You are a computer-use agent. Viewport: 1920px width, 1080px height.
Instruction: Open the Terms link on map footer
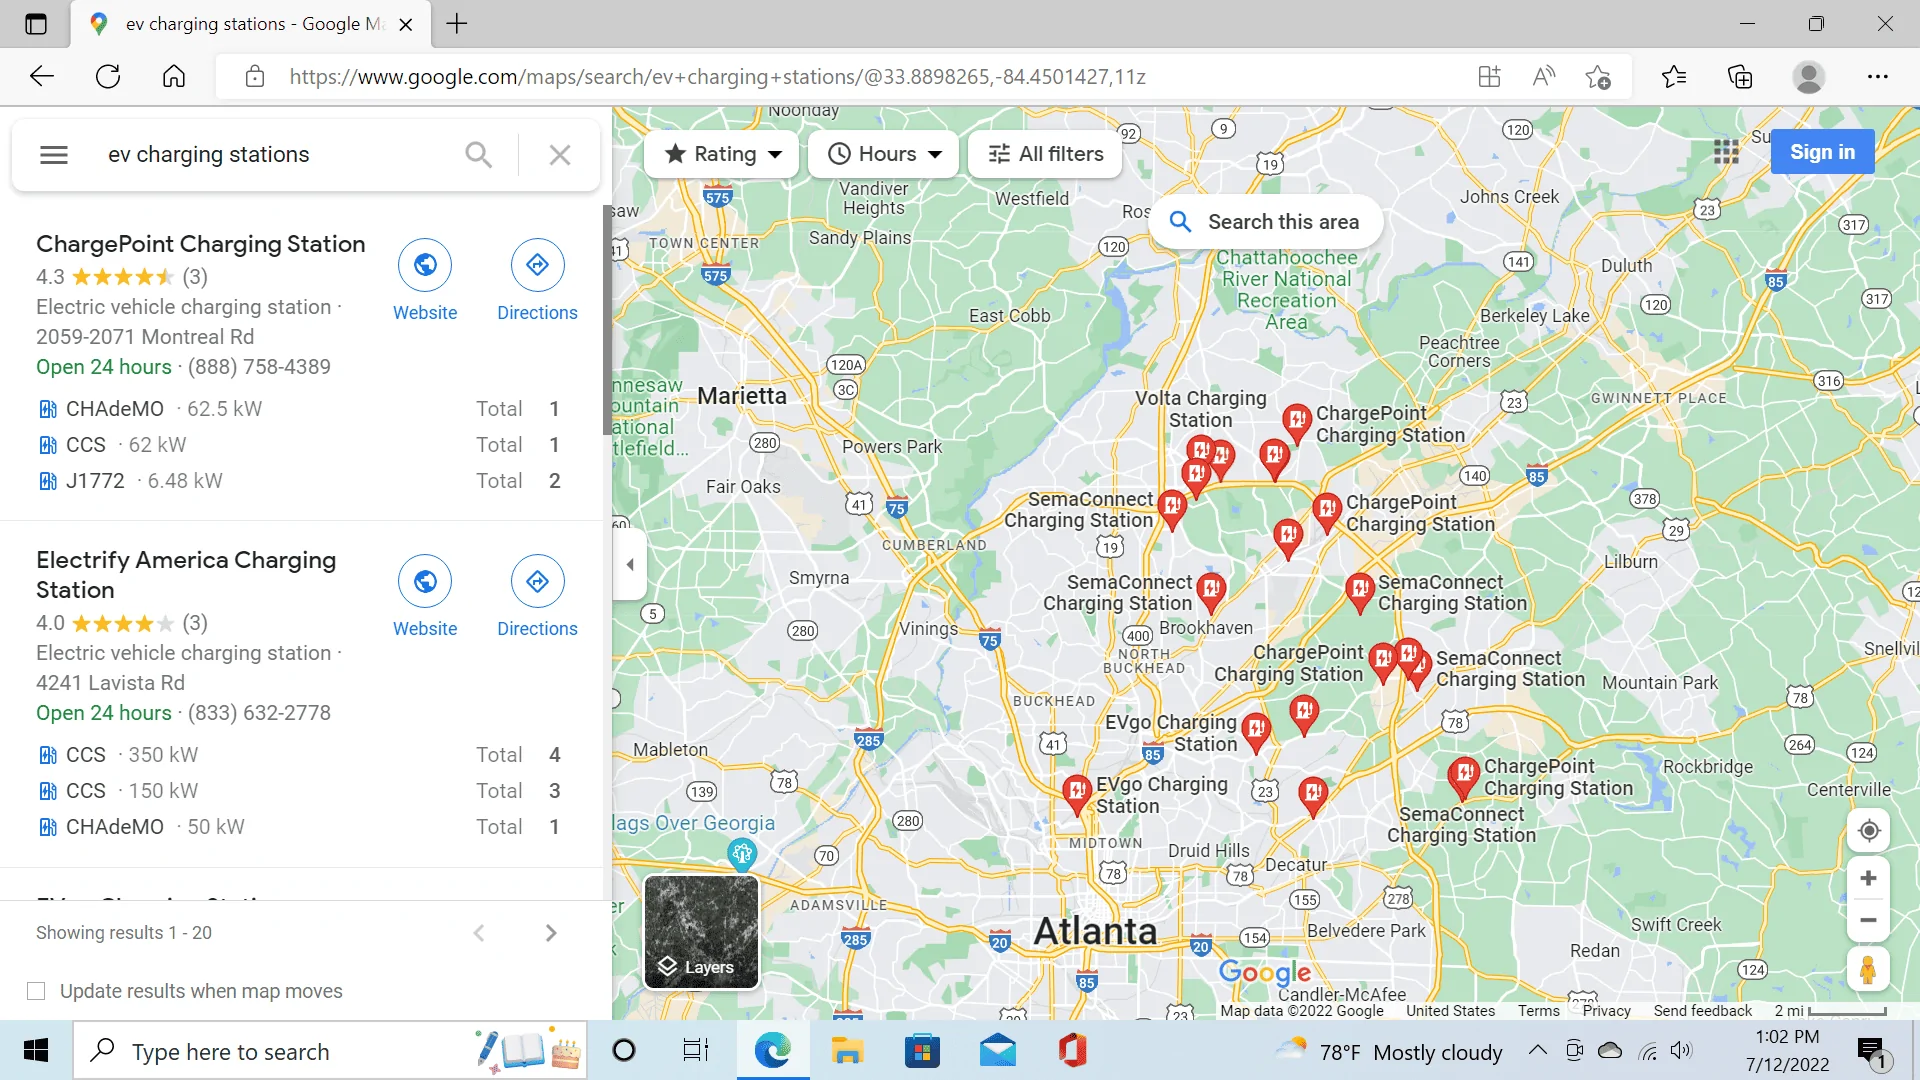click(x=1538, y=1011)
